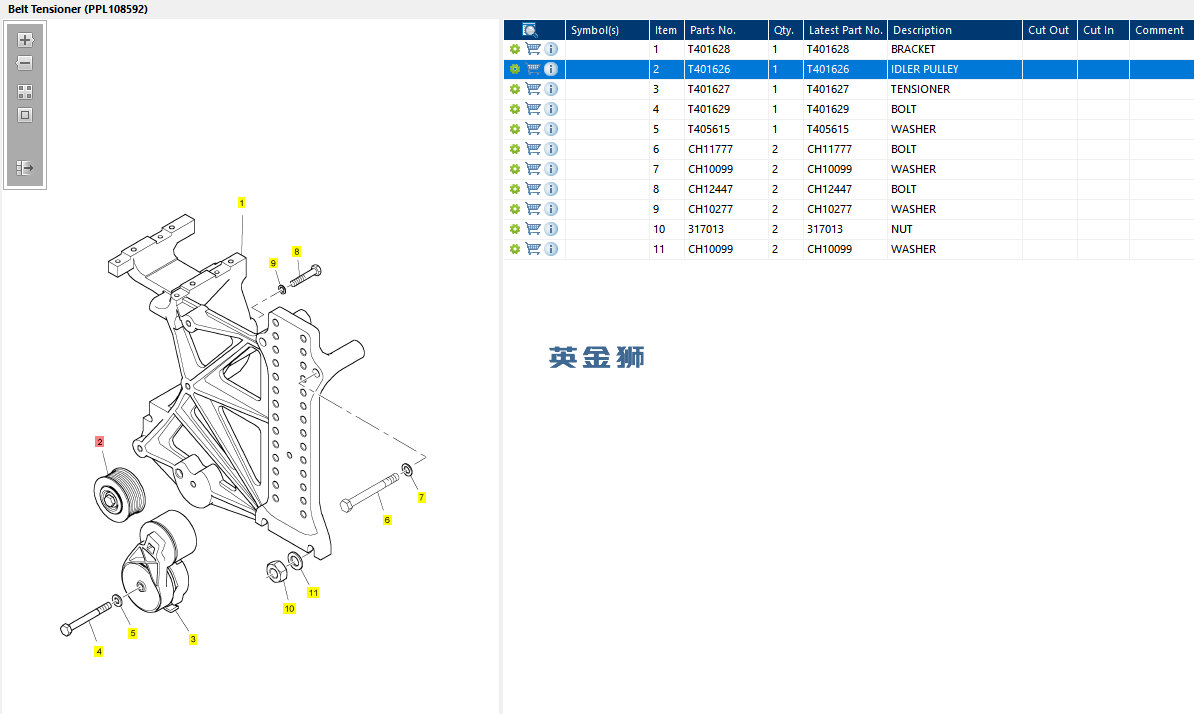Sort by Qty. column header
1194x714 pixels.
pos(785,30)
